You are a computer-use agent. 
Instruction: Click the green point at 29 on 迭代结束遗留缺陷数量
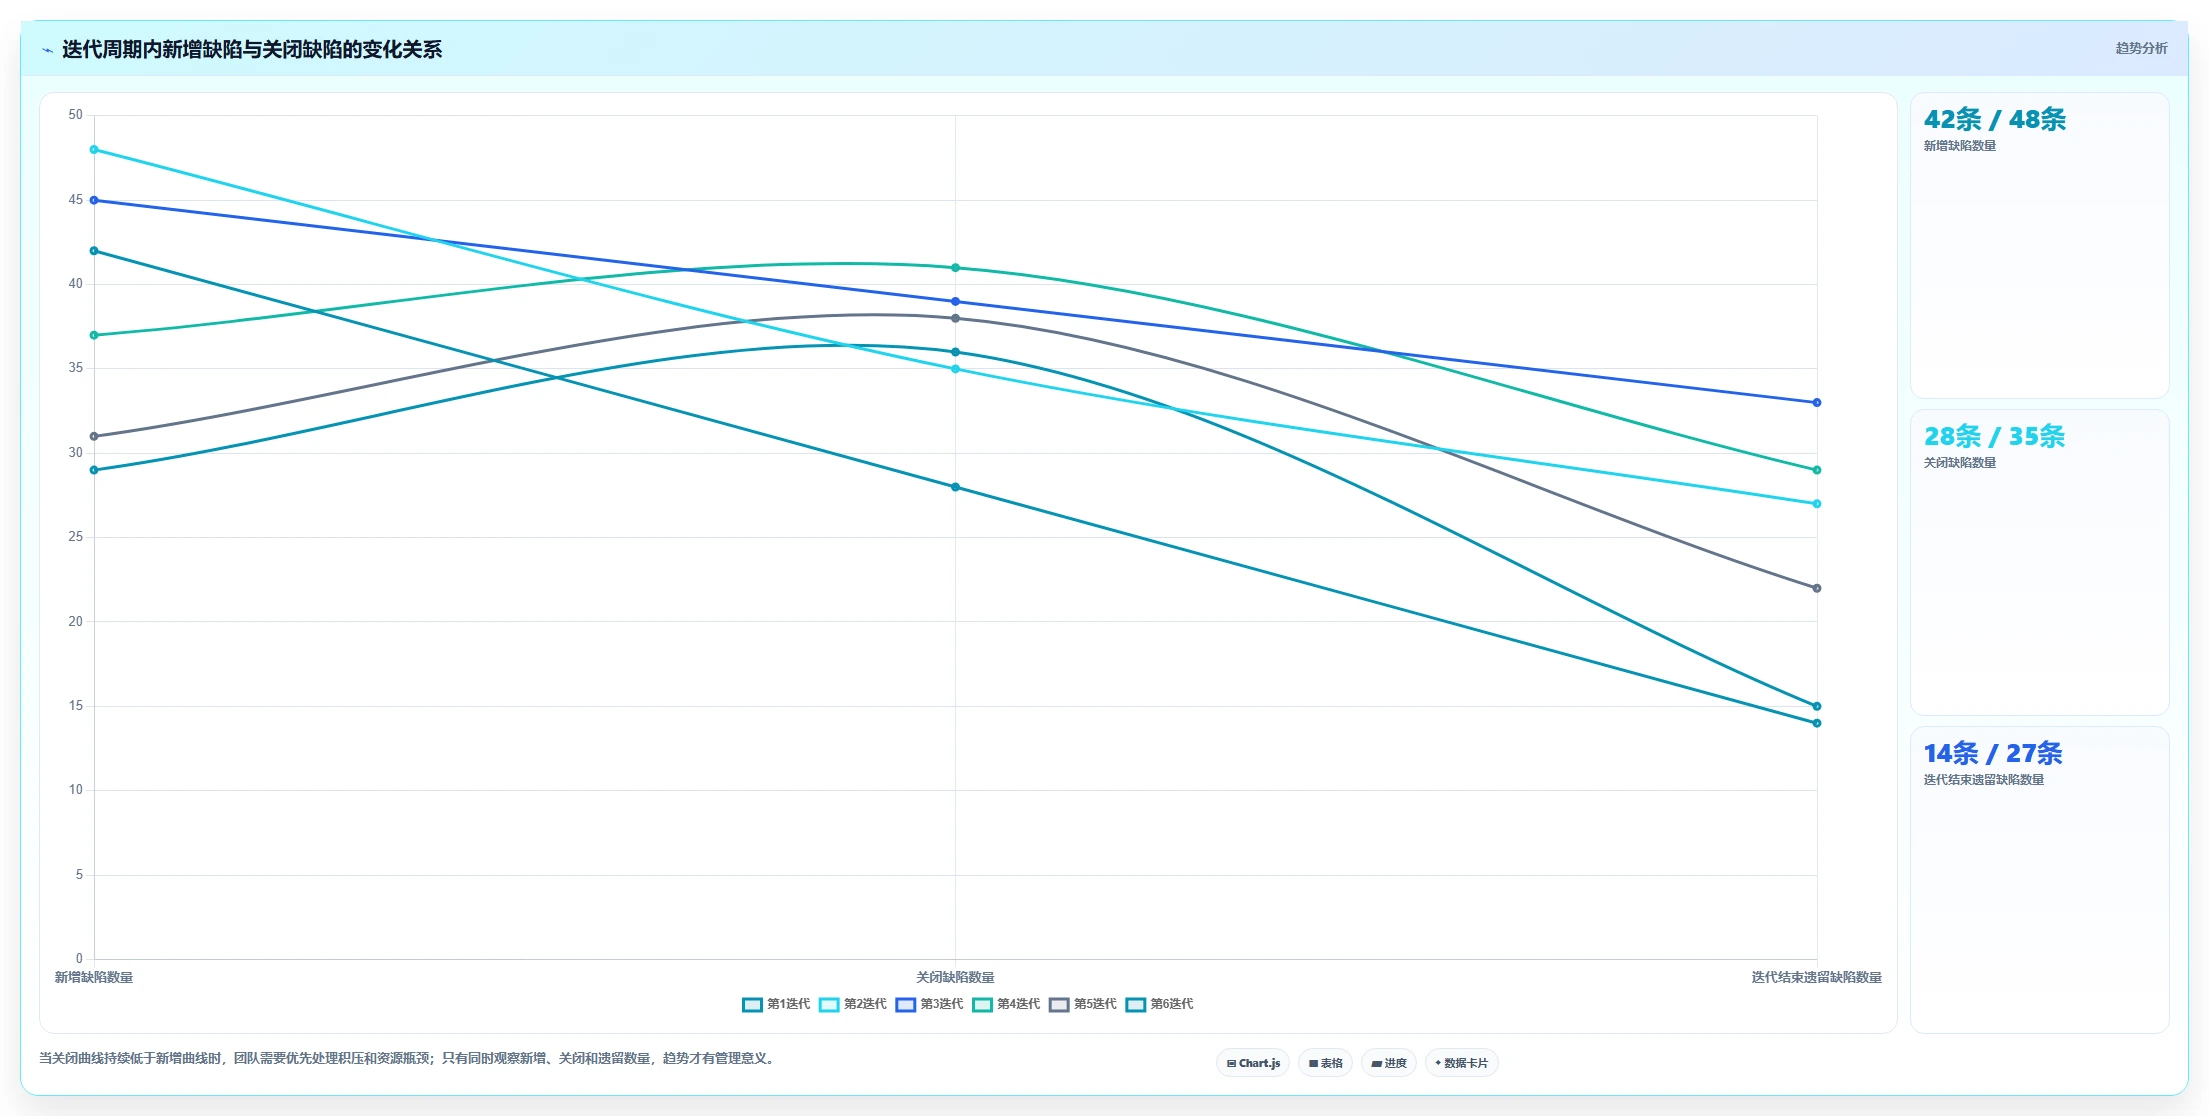[1817, 470]
